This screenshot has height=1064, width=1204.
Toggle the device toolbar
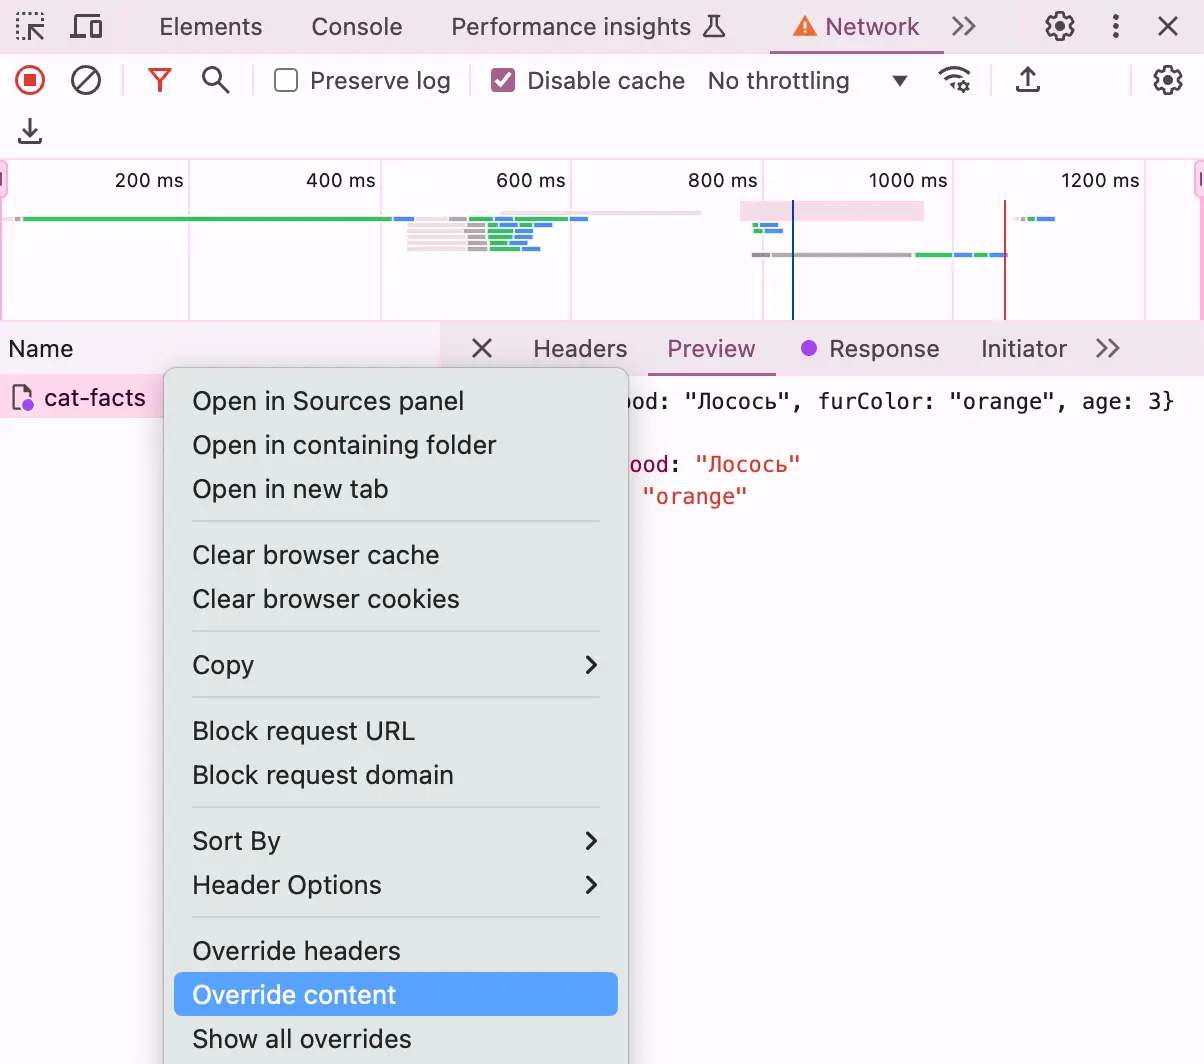[86, 26]
